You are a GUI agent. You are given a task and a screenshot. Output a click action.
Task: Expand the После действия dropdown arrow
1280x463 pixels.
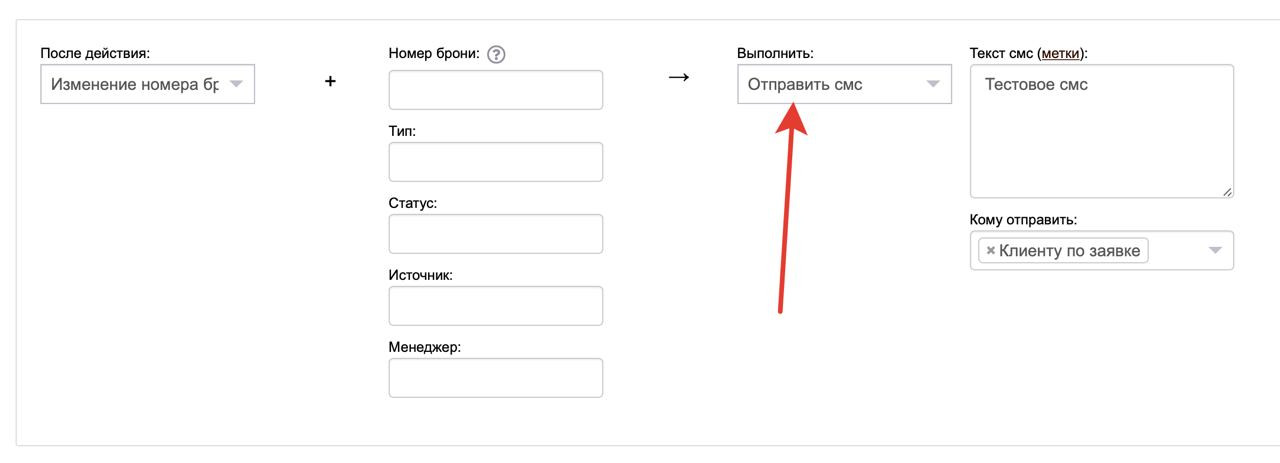(x=236, y=84)
